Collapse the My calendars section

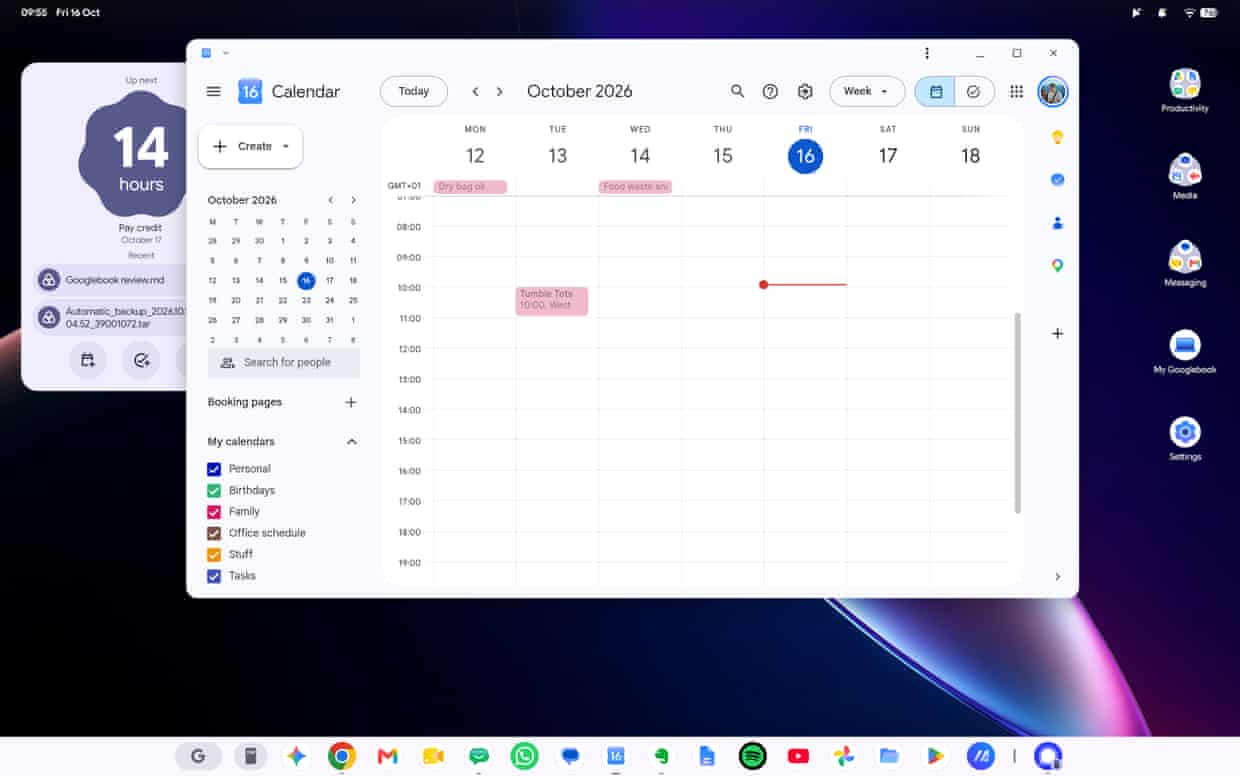(x=351, y=441)
